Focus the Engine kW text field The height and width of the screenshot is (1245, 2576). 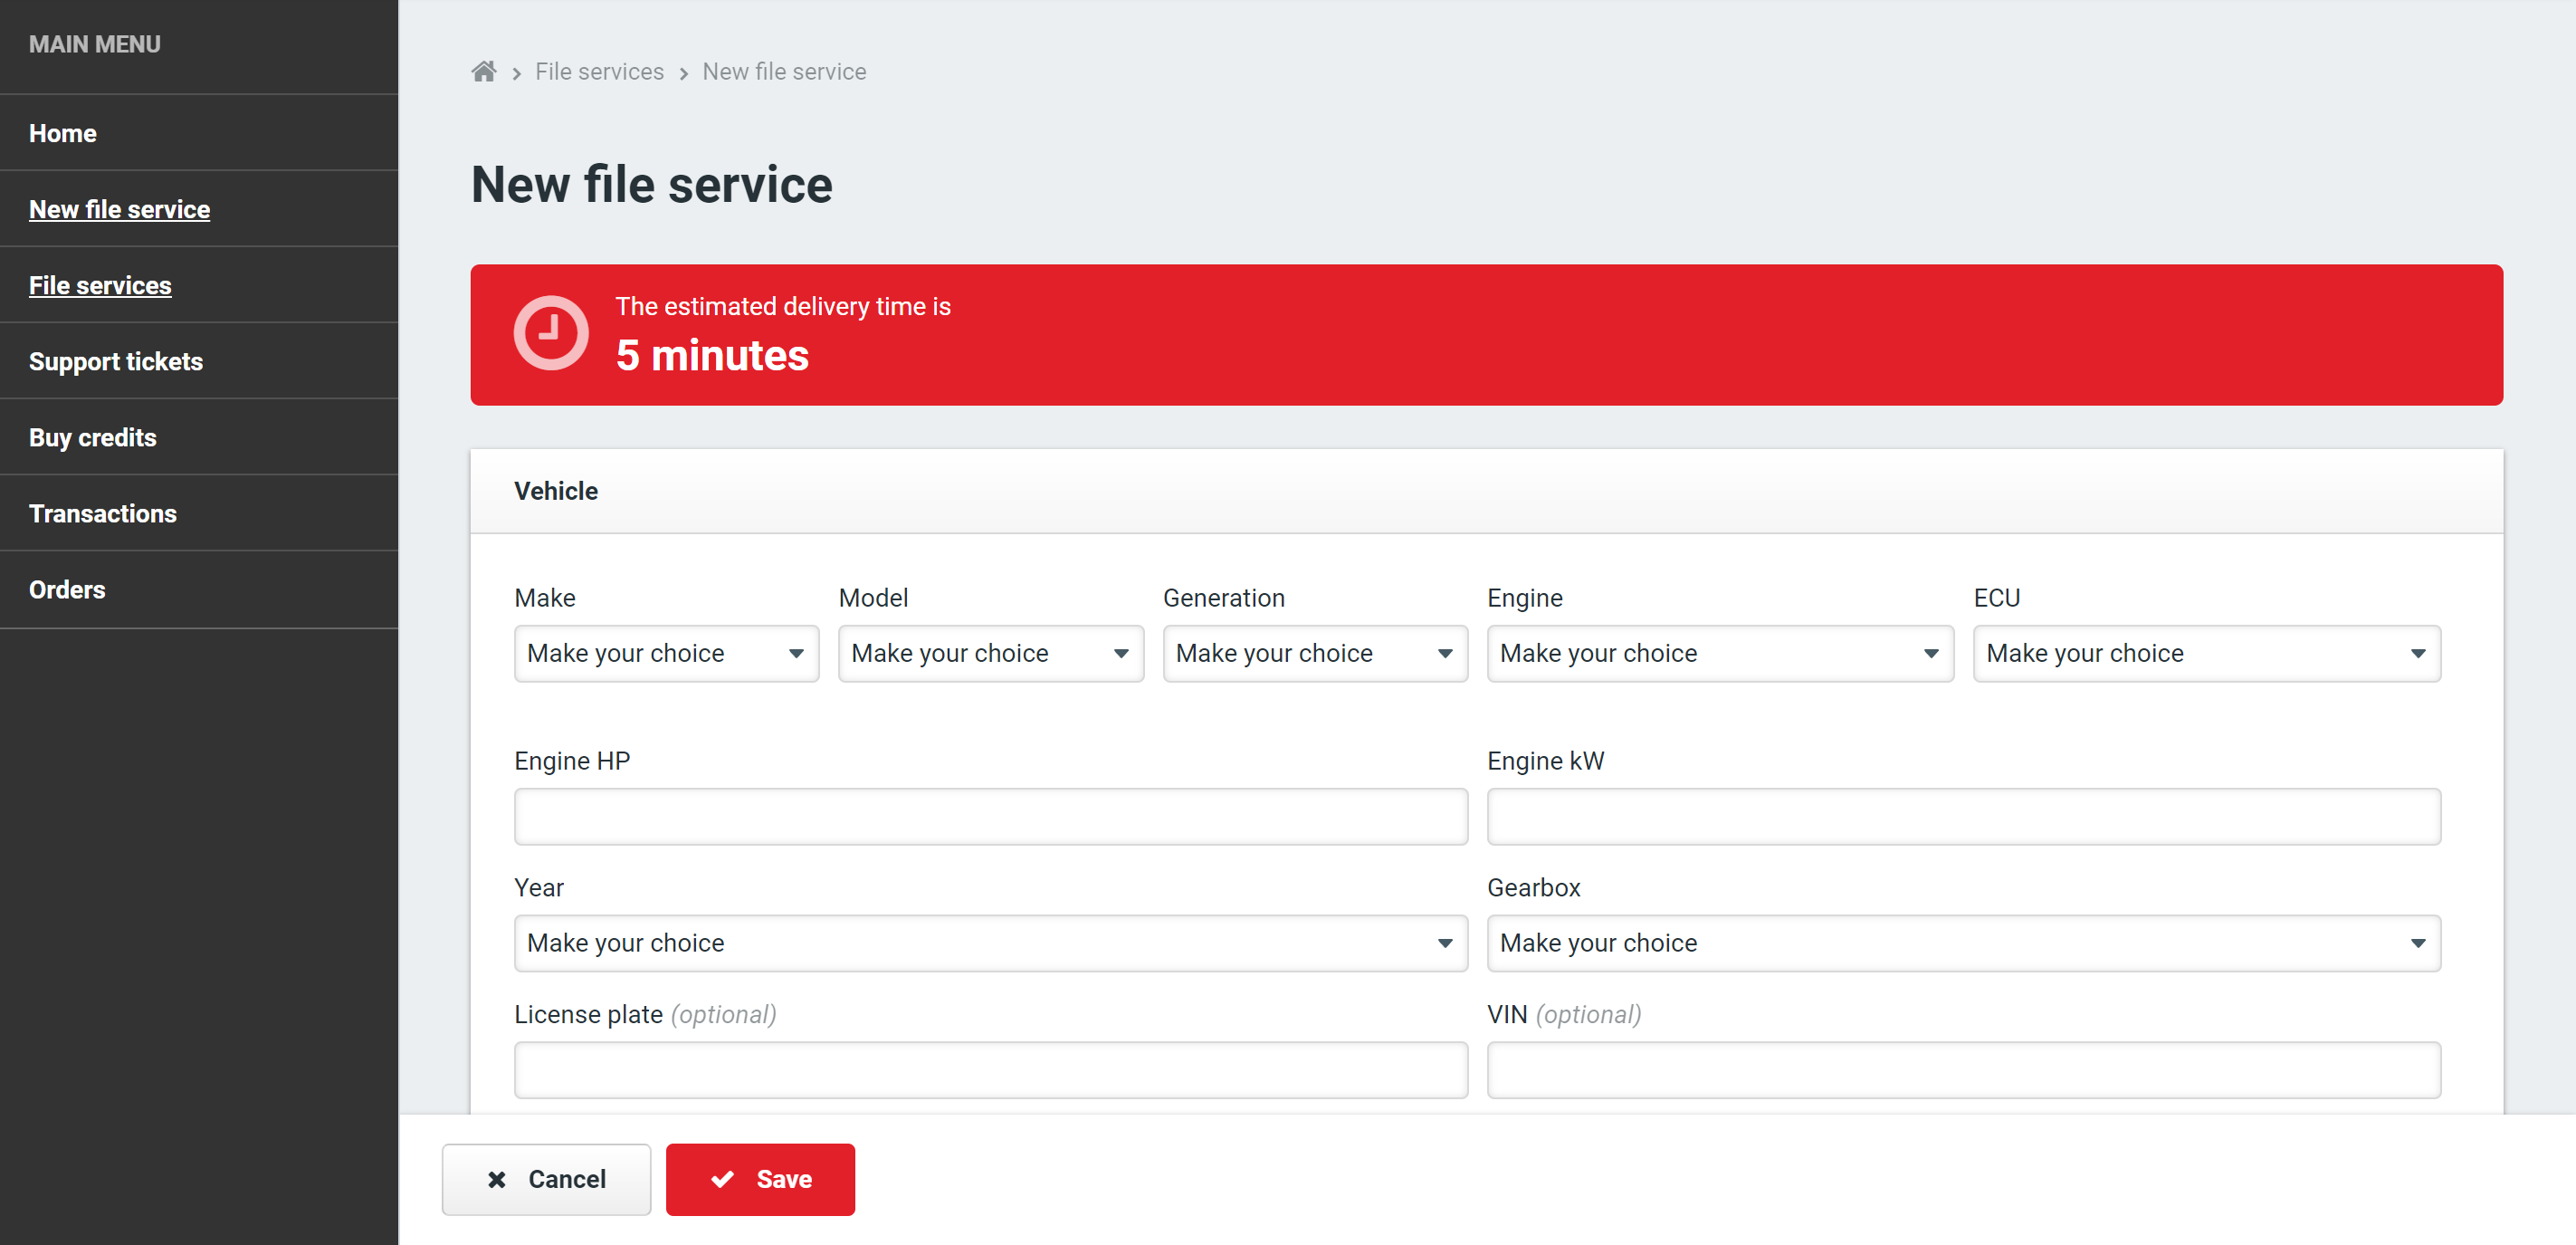click(1963, 816)
